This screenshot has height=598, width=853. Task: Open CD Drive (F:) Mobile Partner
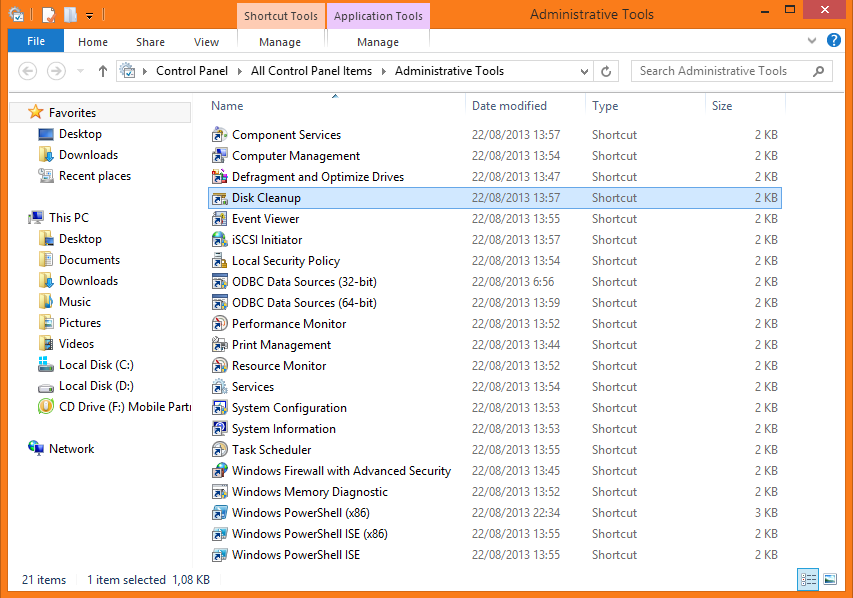[114, 406]
